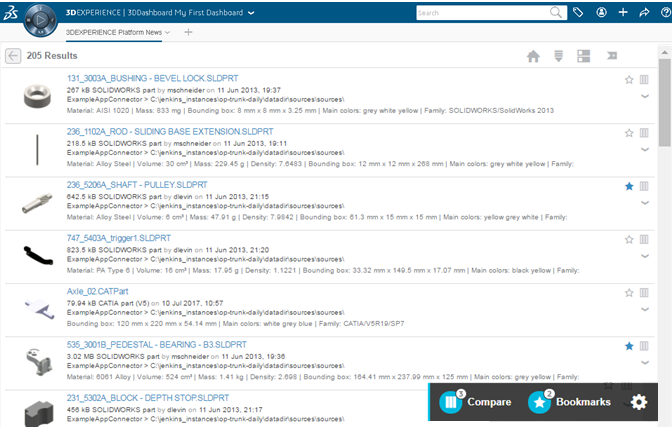Viewport: 672px width, 427px height.
Task: Open settings gear in bottom panel
Action: click(x=639, y=402)
